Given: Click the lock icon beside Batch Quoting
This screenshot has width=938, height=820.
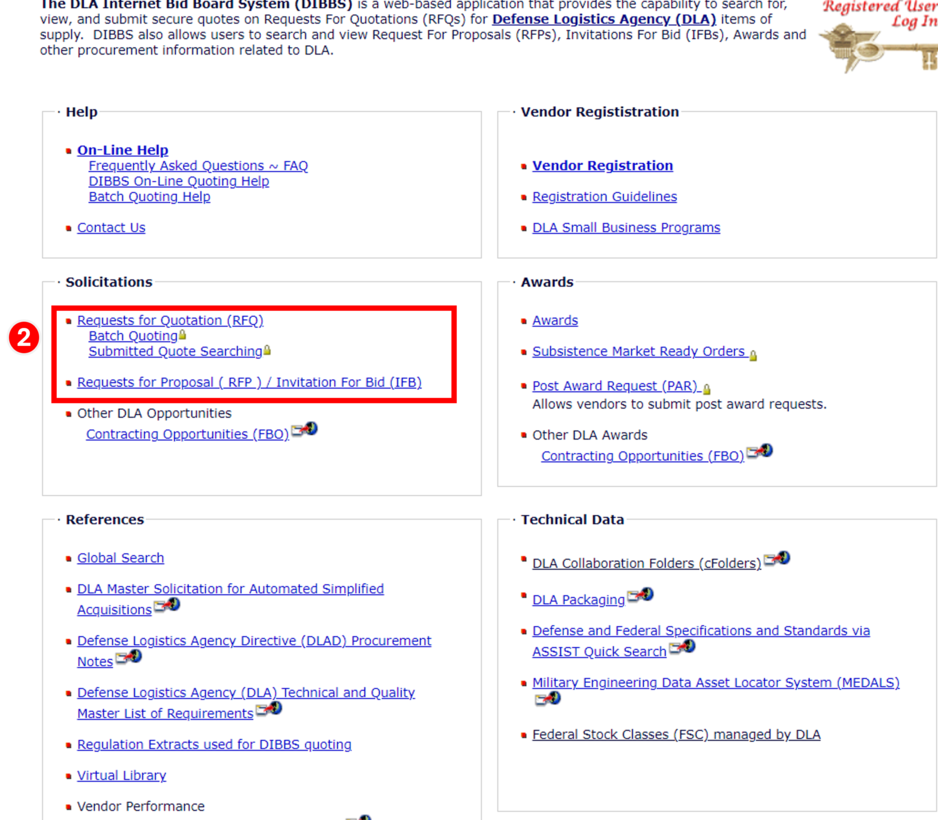Looking at the screenshot, I should coord(182,335).
